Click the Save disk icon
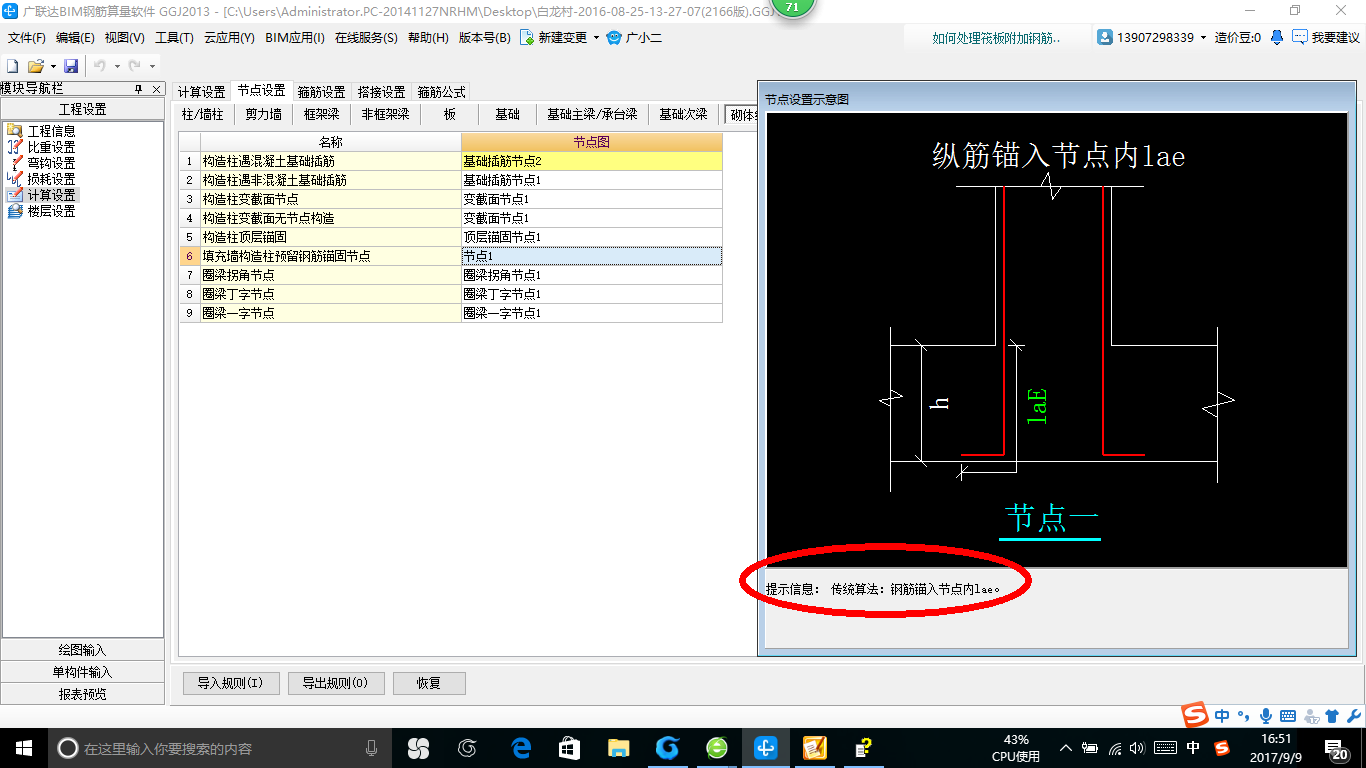The width and height of the screenshot is (1366, 768). click(71, 66)
